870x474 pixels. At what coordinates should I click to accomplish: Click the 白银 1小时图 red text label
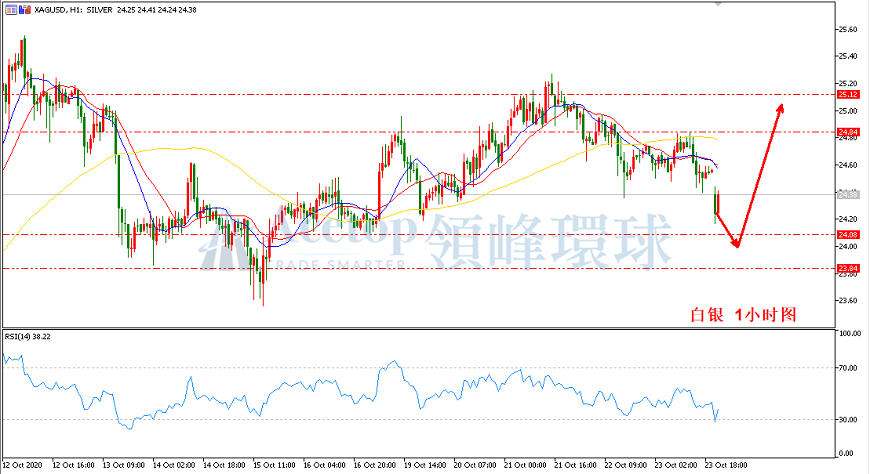coord(743,315)
